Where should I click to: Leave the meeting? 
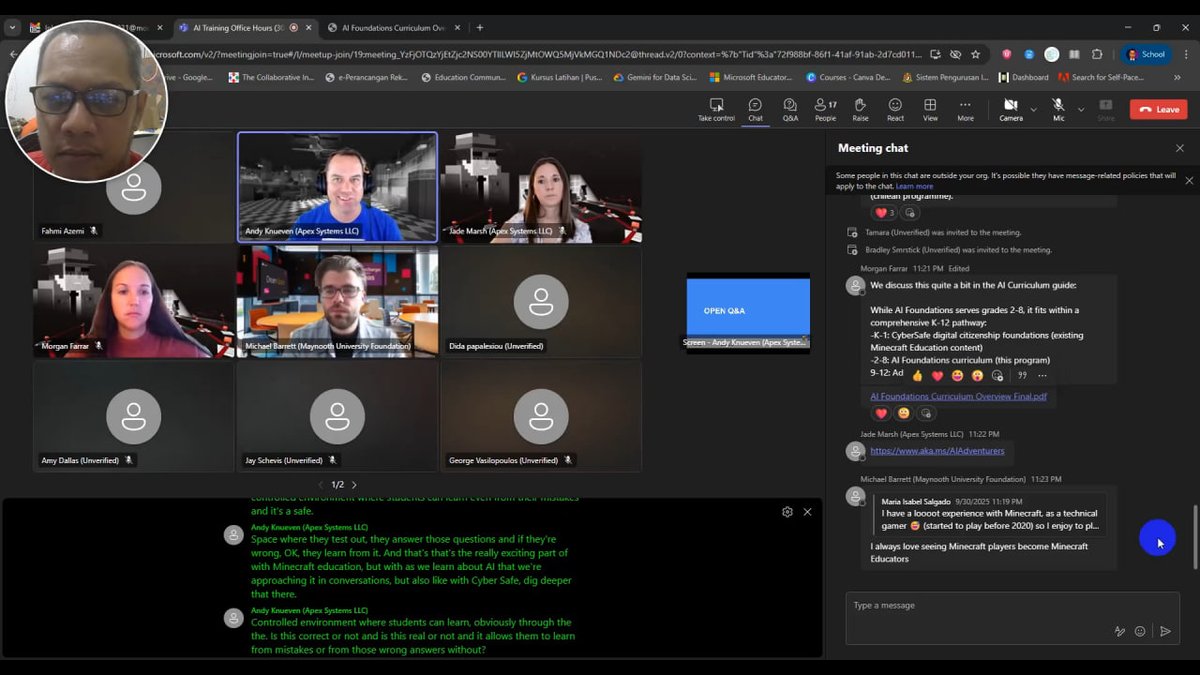click(x=1158, y=109)
